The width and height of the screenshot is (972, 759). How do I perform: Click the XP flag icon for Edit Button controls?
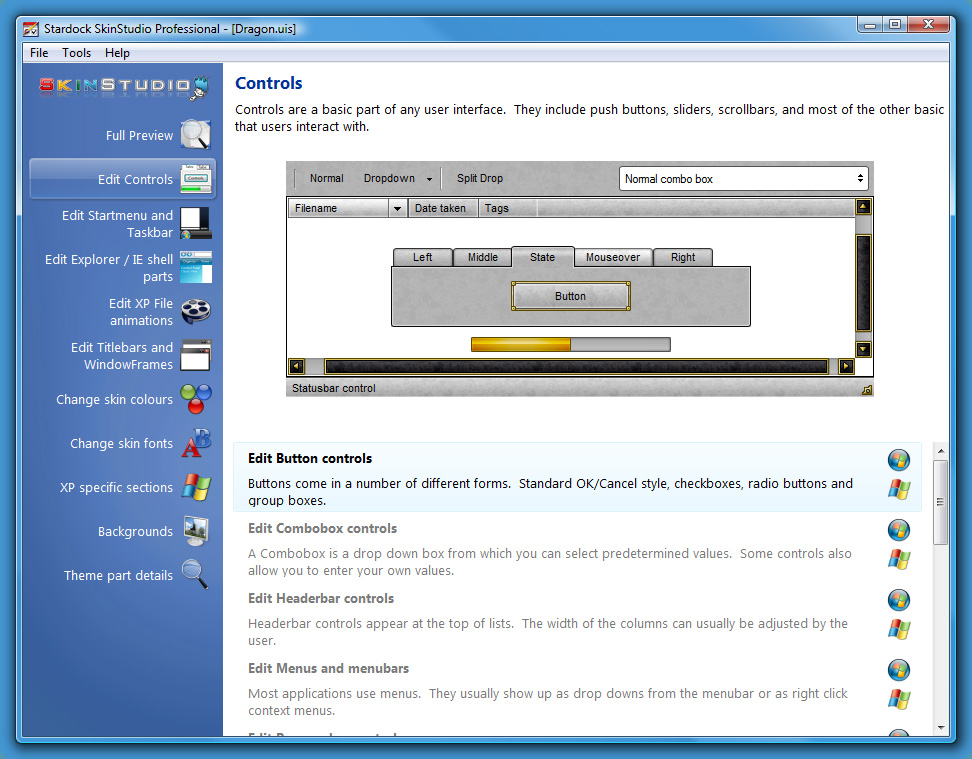[899, 489]
